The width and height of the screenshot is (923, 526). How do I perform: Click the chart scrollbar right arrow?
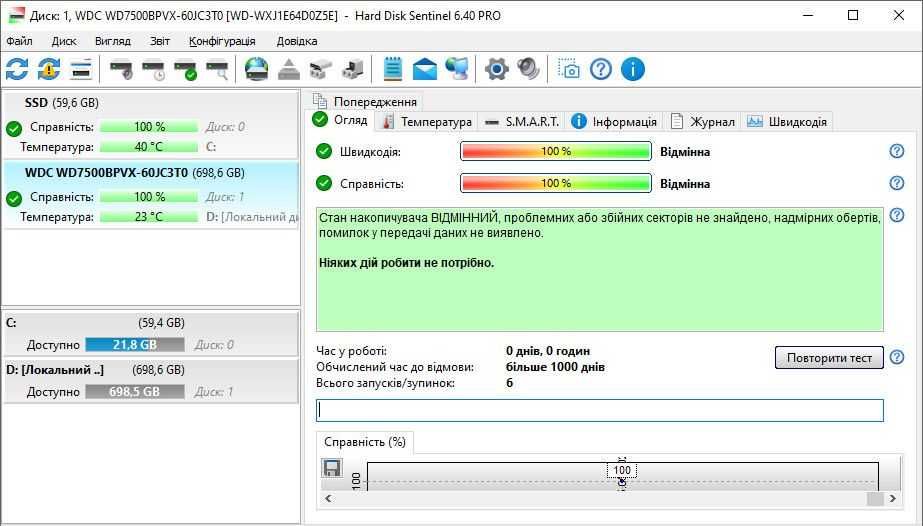click(x=893, y=498)
